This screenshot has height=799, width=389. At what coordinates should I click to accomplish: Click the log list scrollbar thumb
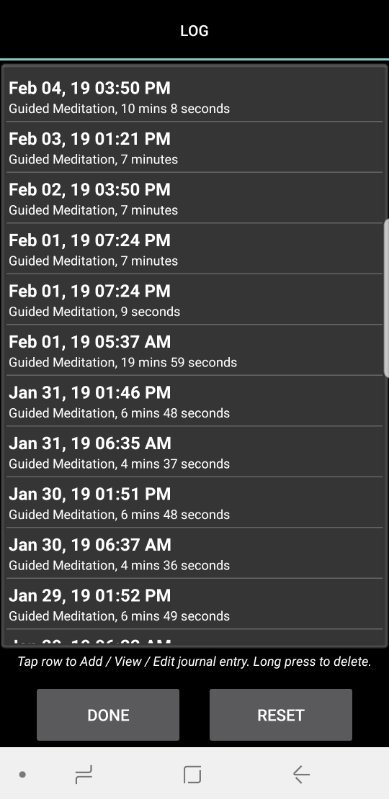(386, 298)
